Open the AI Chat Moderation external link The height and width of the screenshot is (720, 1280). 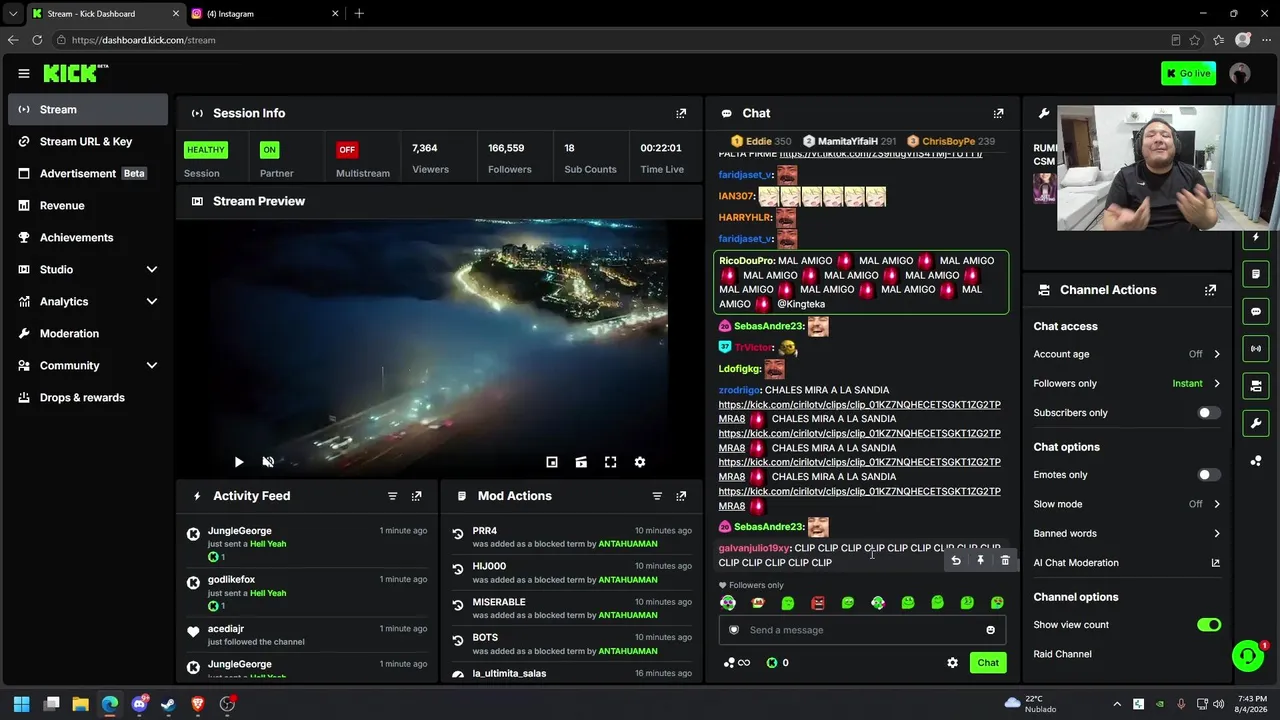1216,563
